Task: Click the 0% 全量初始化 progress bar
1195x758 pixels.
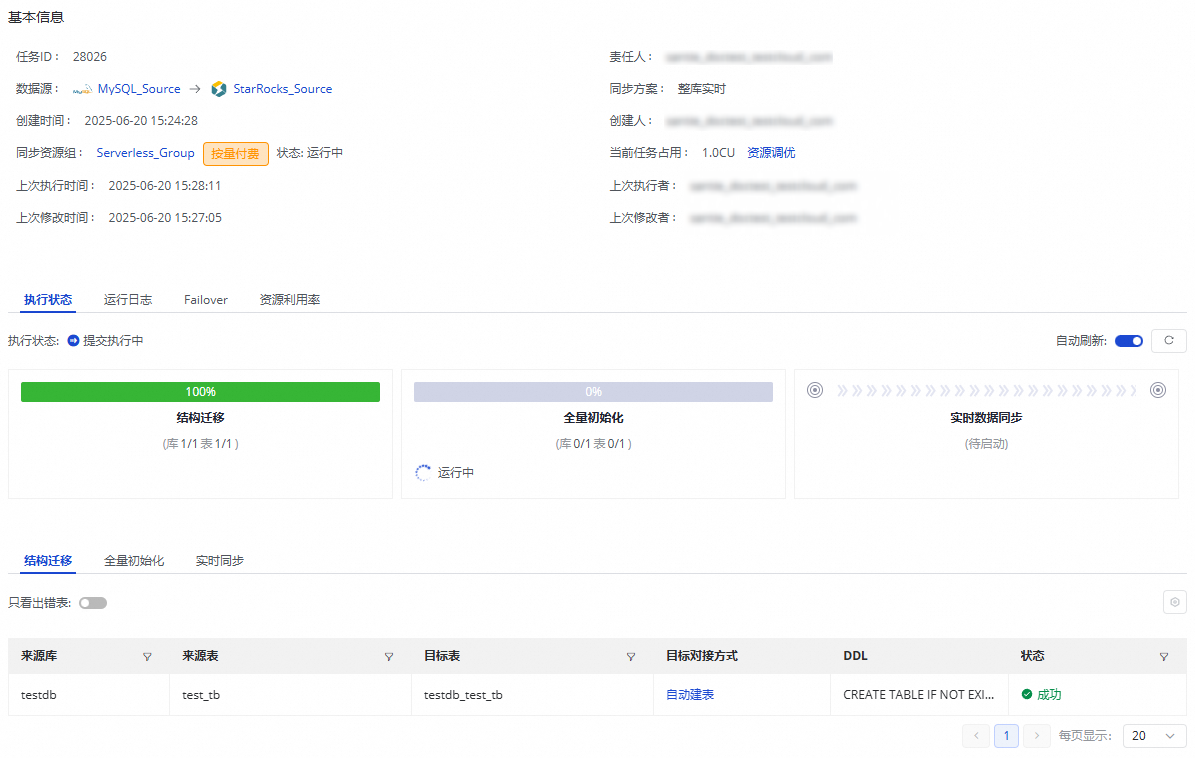Action: [x=593, y=392]
